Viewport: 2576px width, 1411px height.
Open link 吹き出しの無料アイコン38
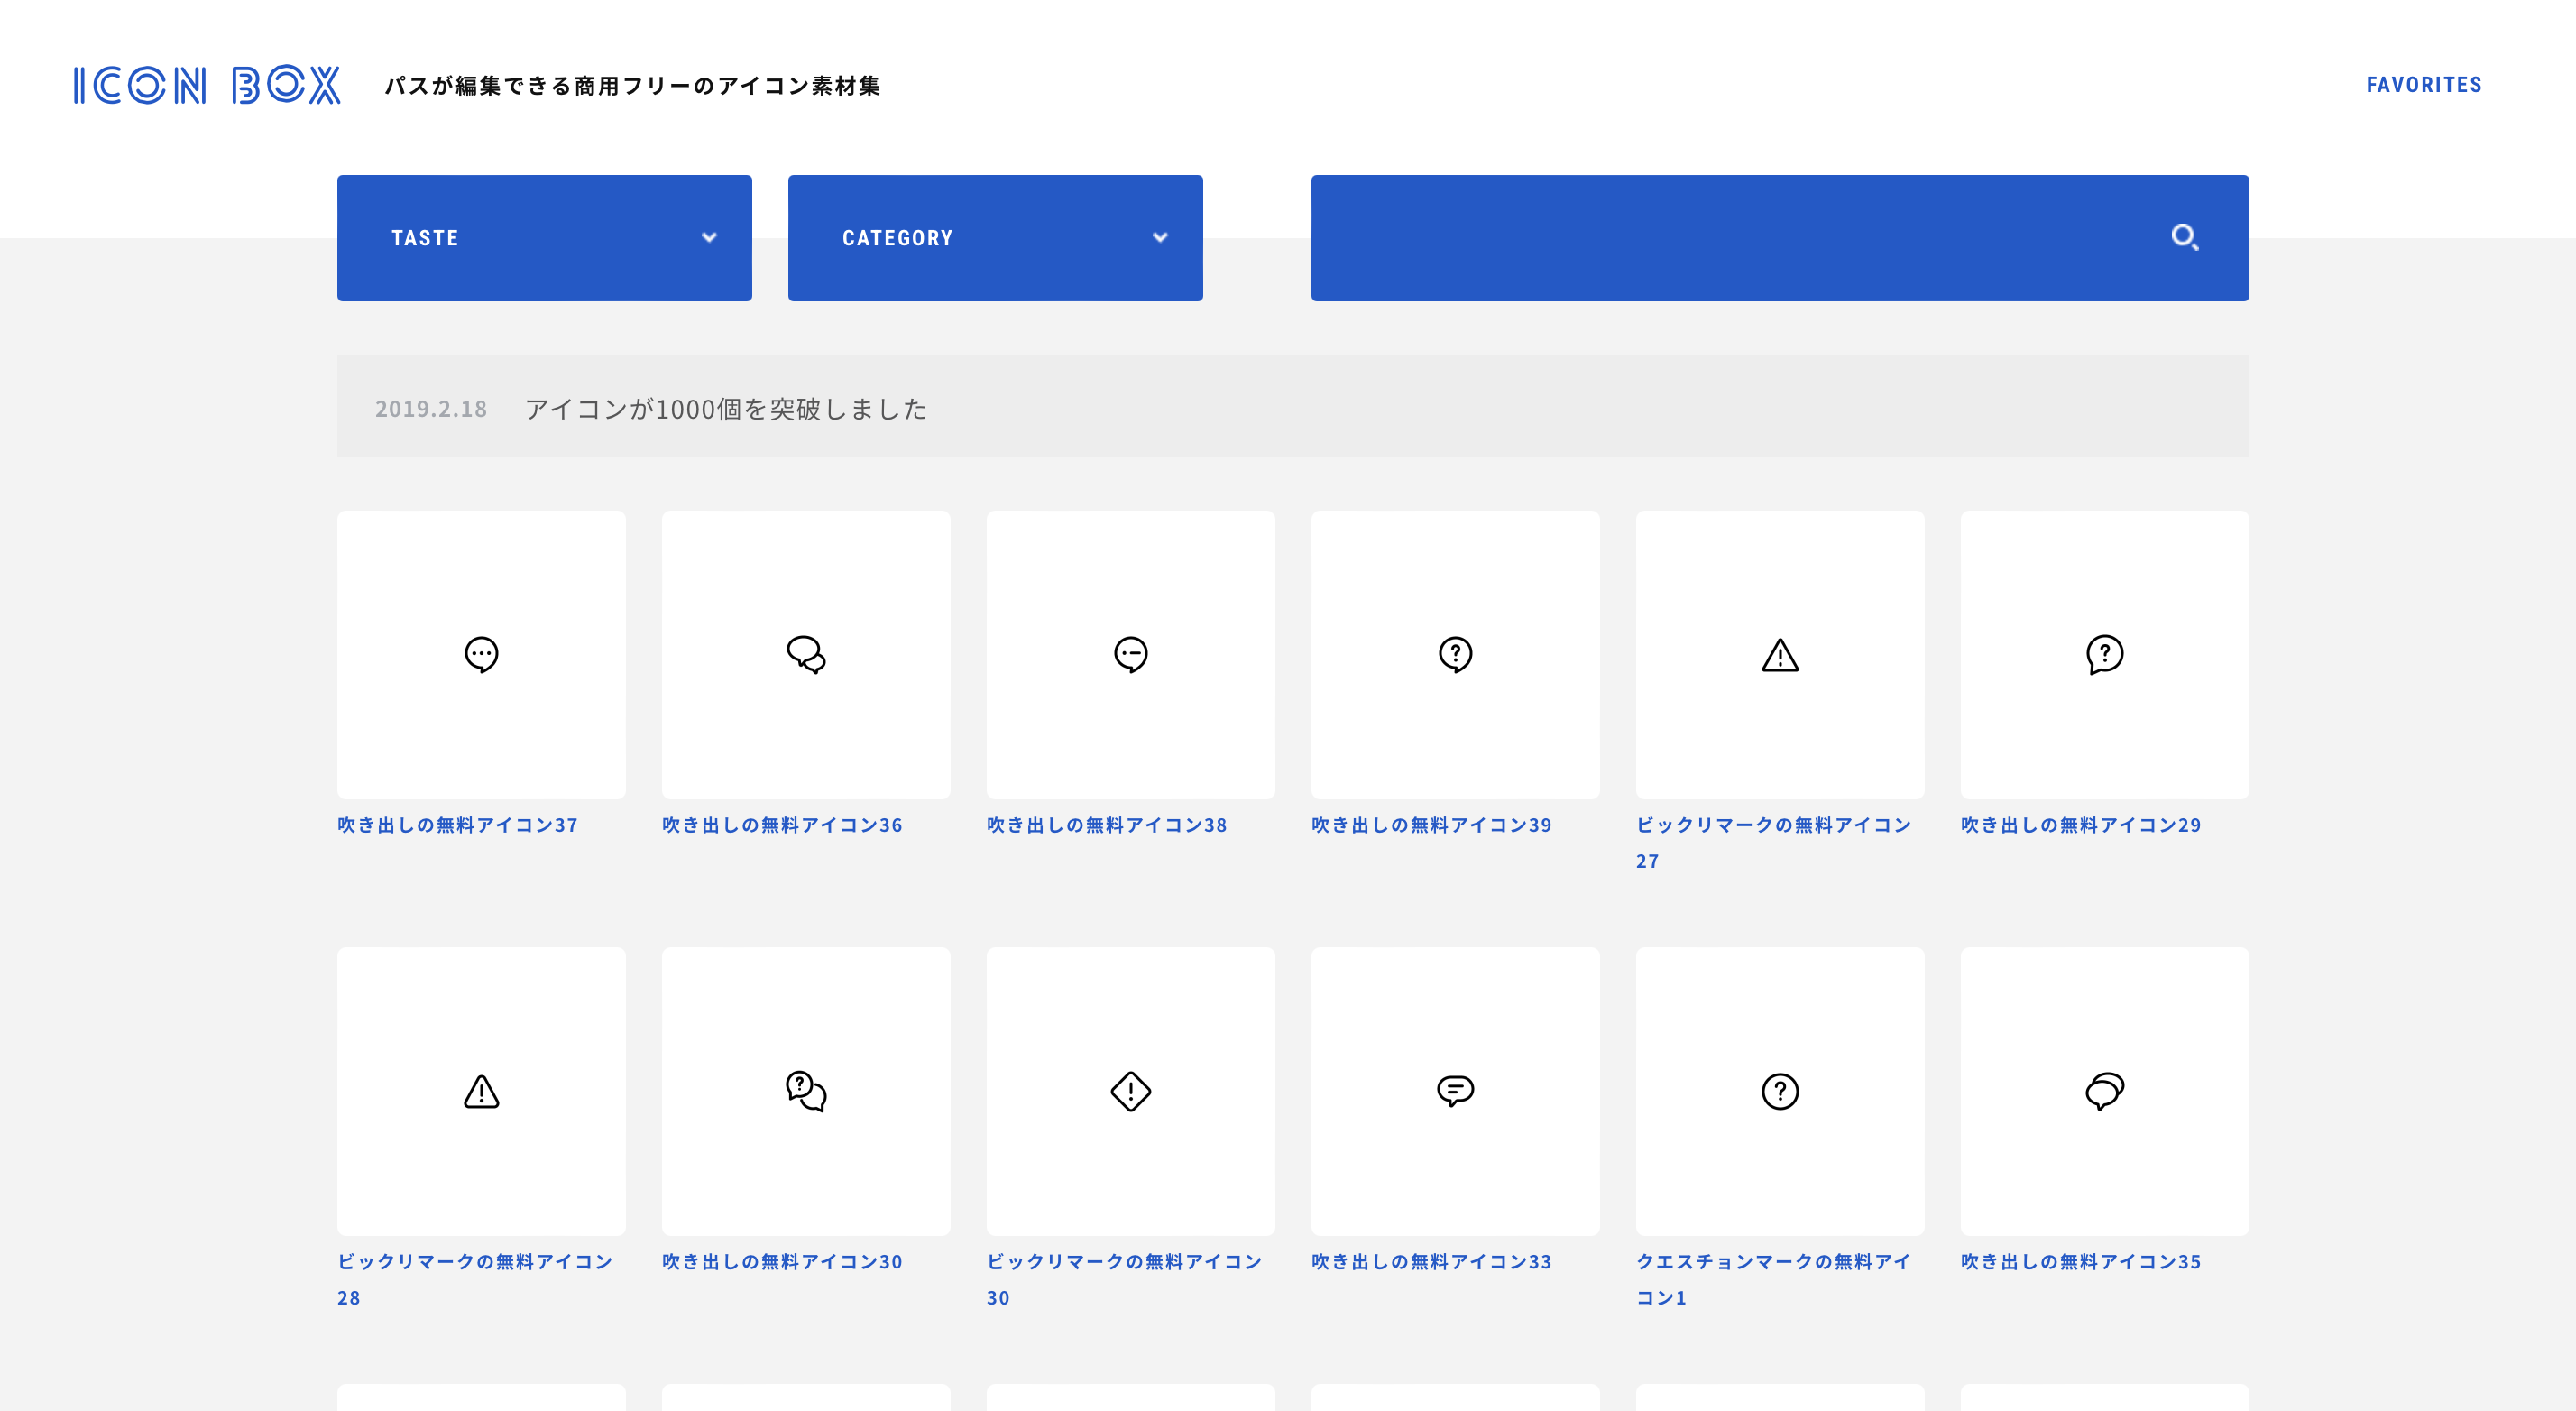(1107, 825)
